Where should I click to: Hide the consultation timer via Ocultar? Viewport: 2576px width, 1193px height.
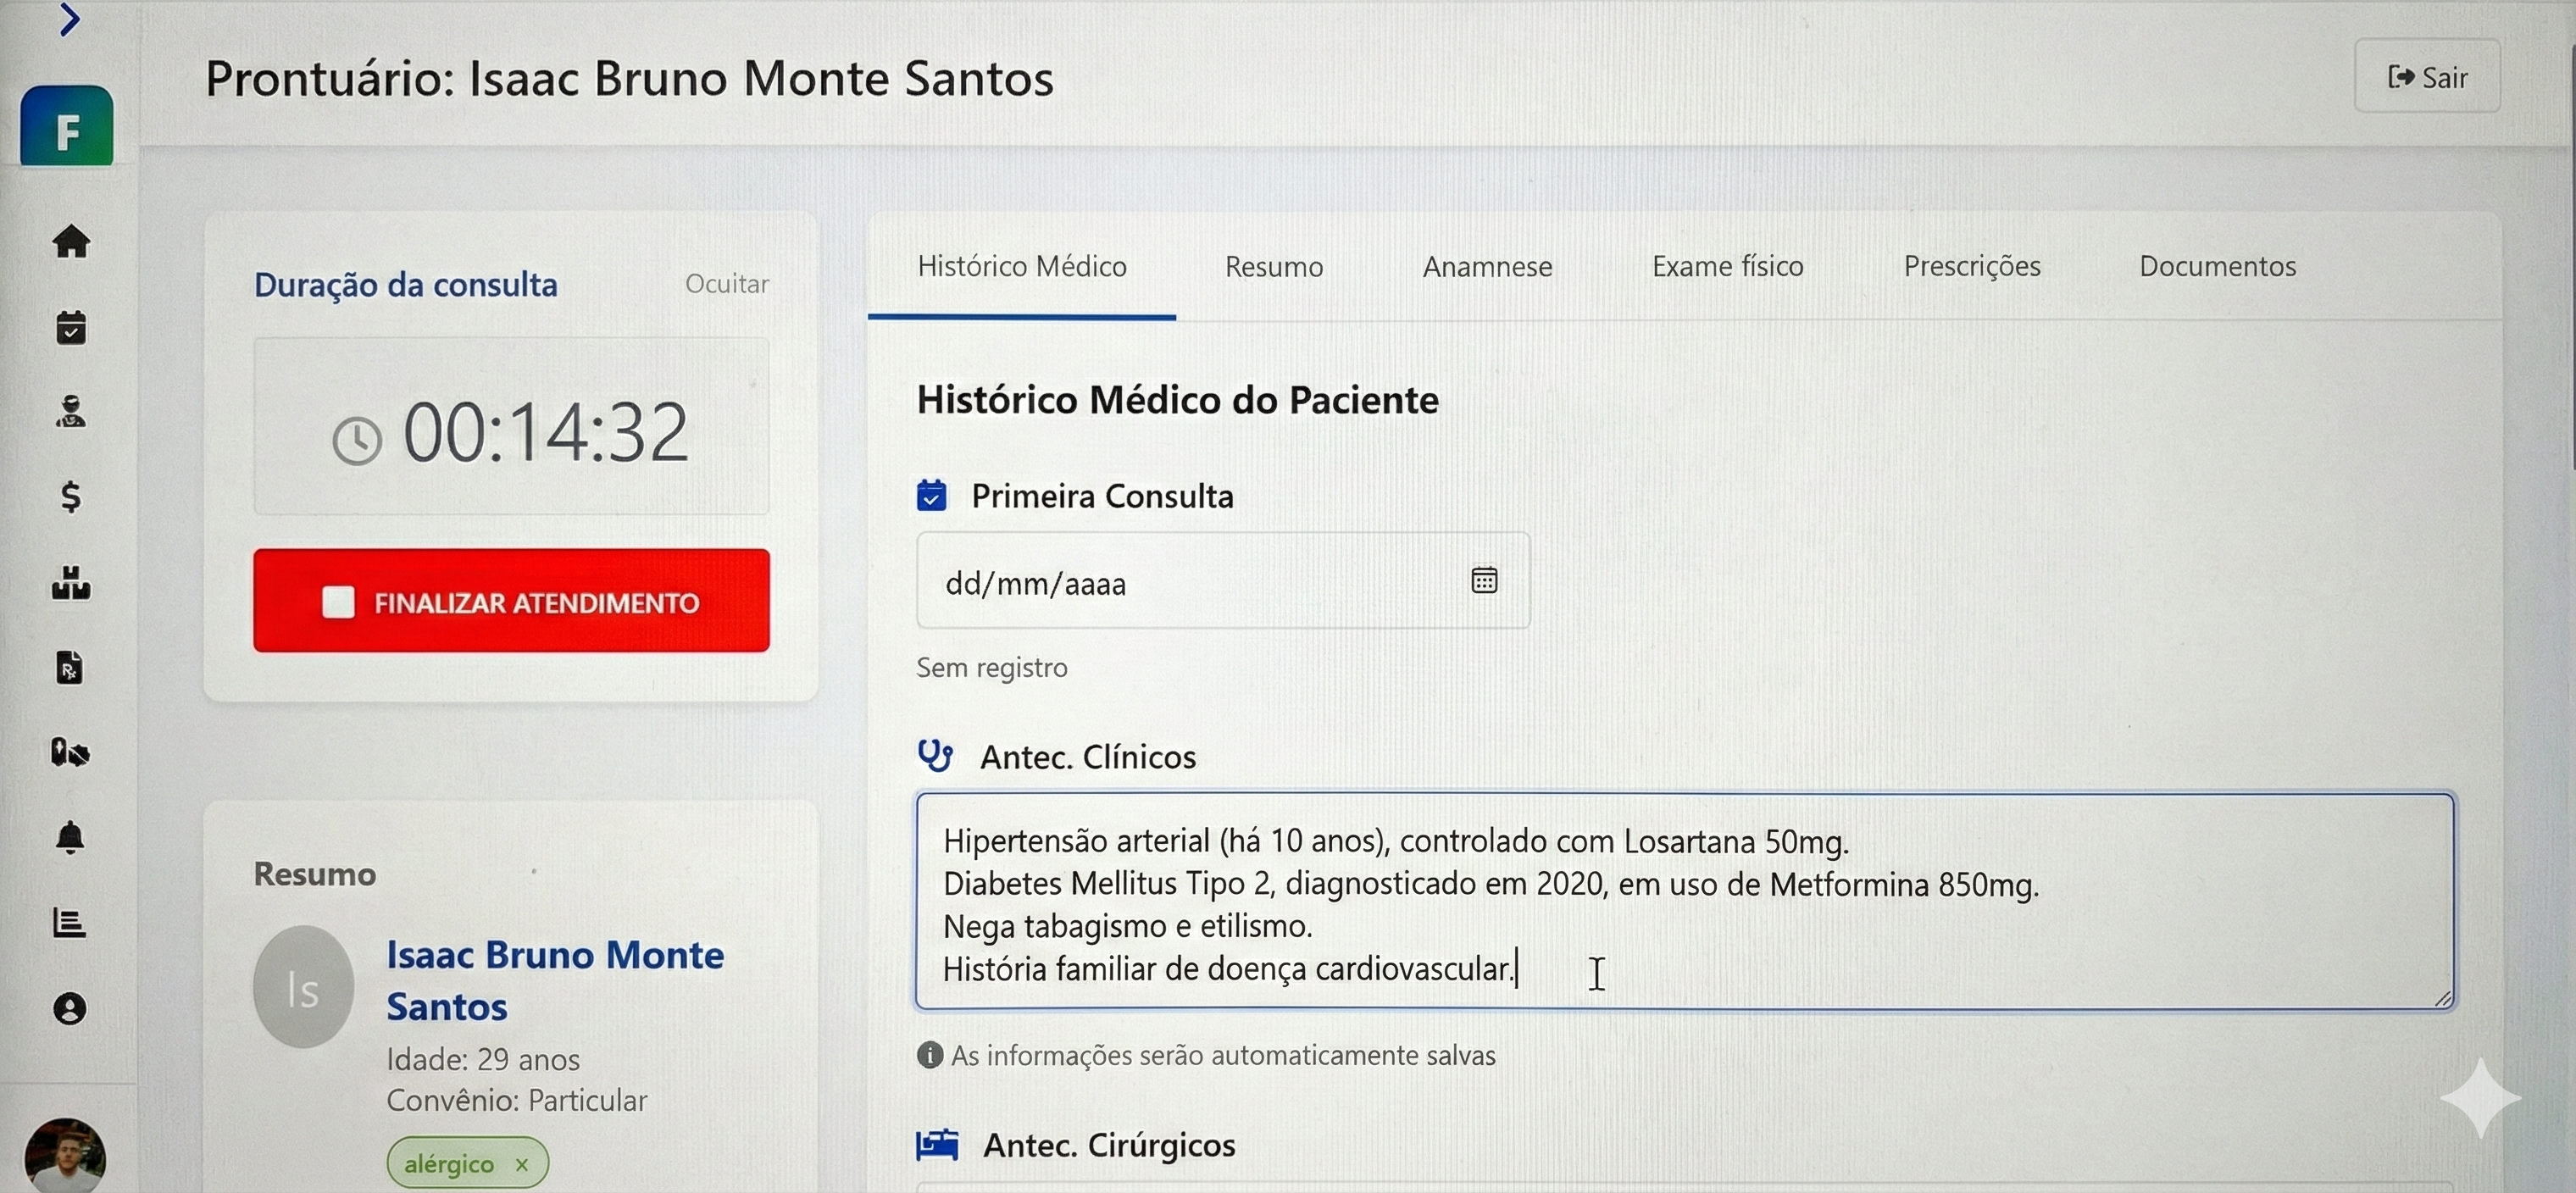tap(726, 284)
